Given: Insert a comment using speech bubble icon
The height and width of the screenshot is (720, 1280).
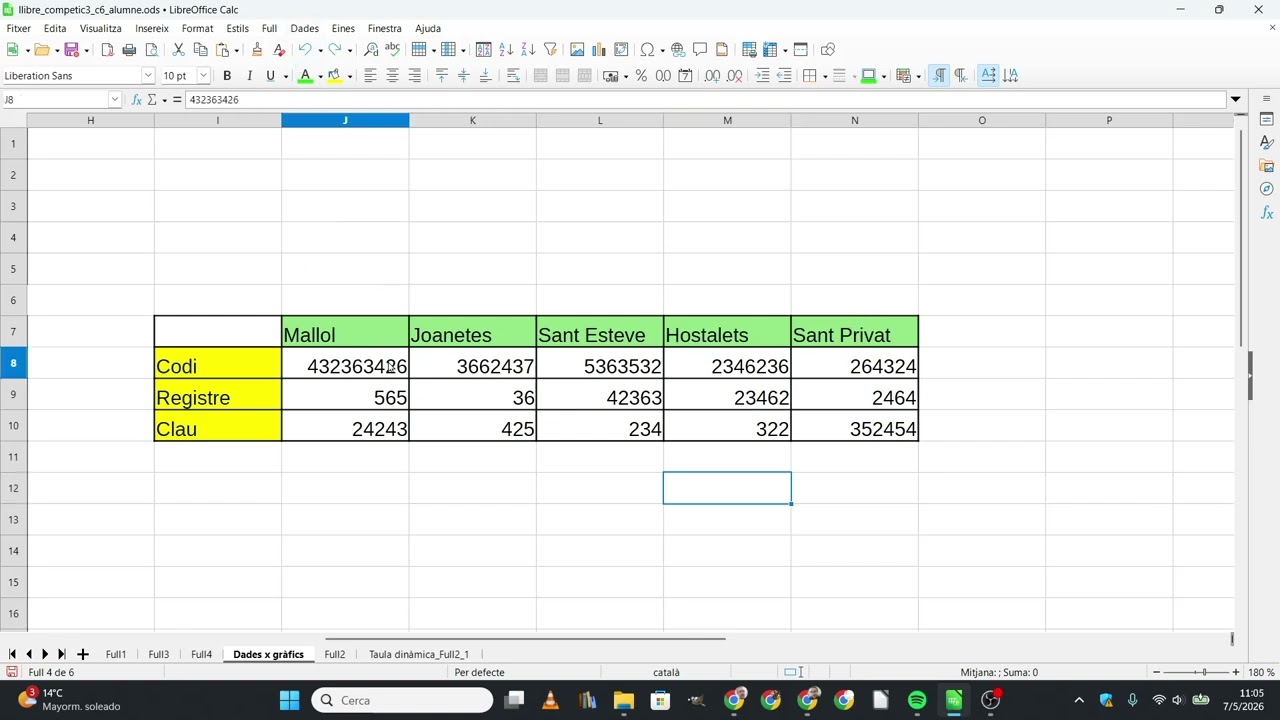Looking at the screenshot, I should (700, 50).
